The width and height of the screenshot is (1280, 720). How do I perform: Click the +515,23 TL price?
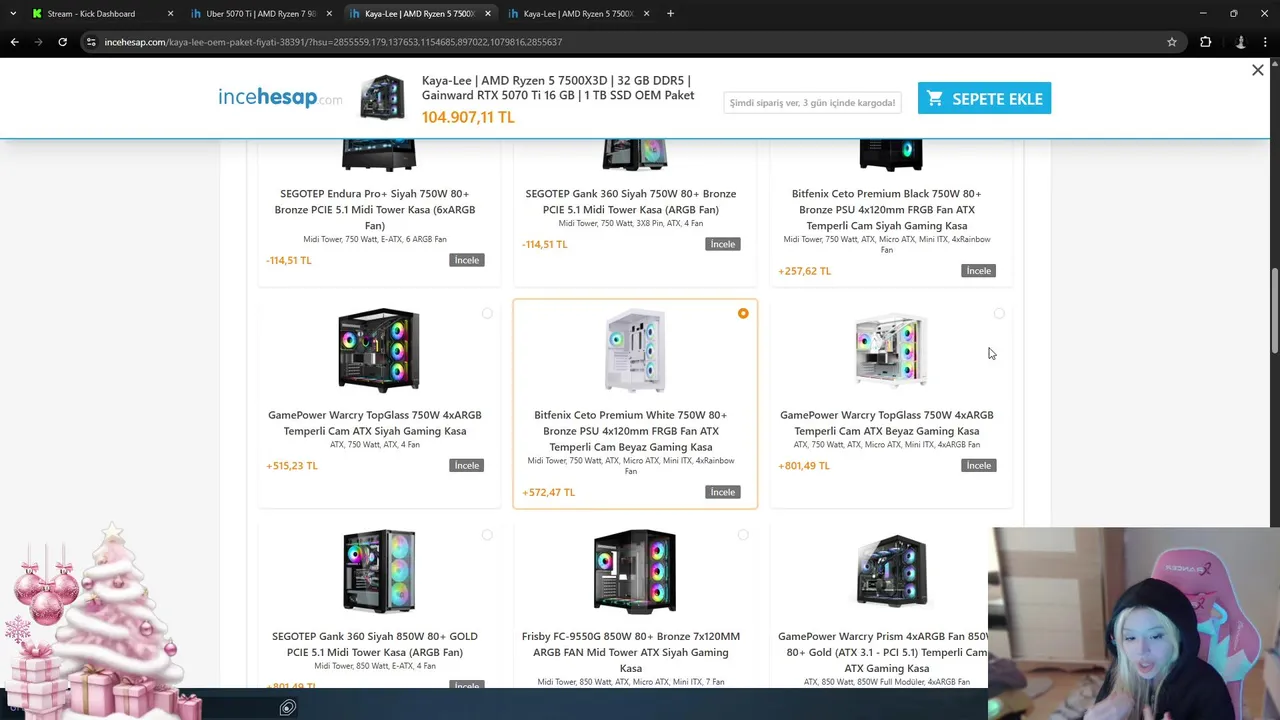coord(292,465)
